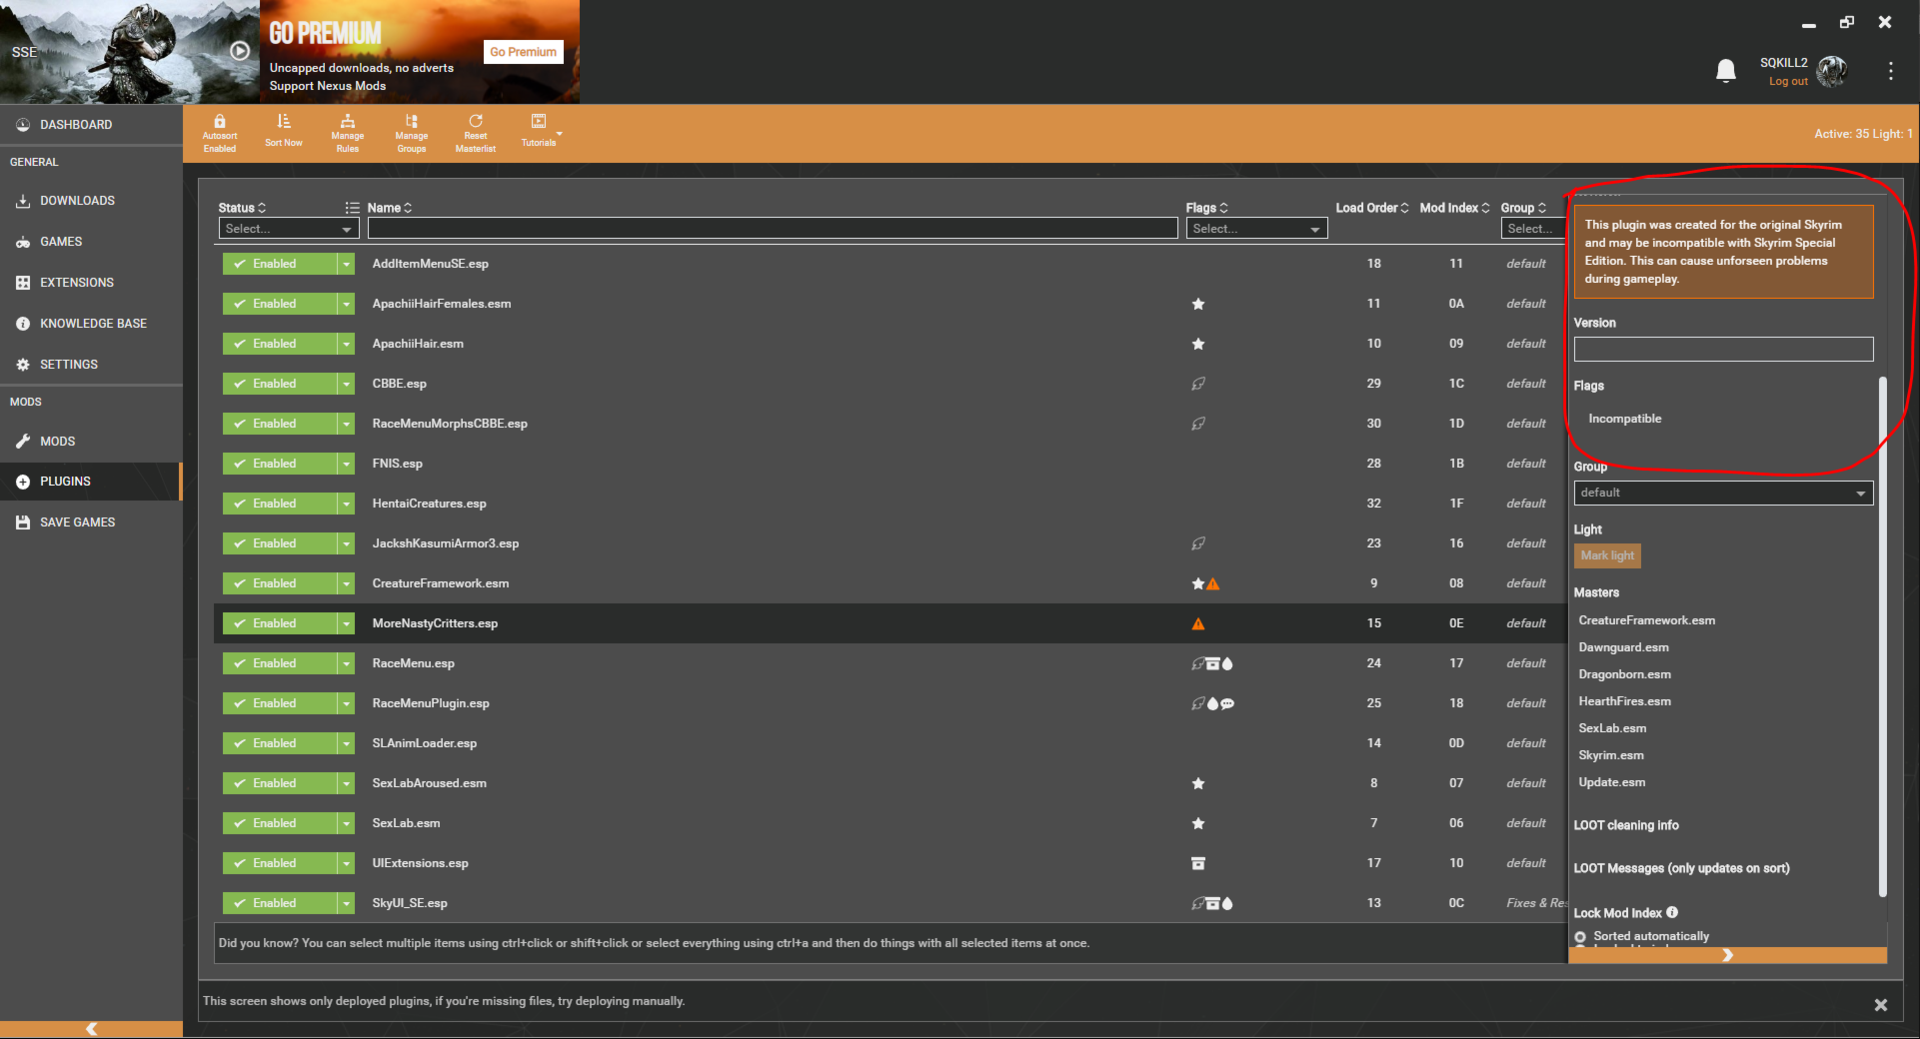1920x1039 pixels.
Task: Click the flag icon on CBBE.esp row
Action: point(1198,384)
